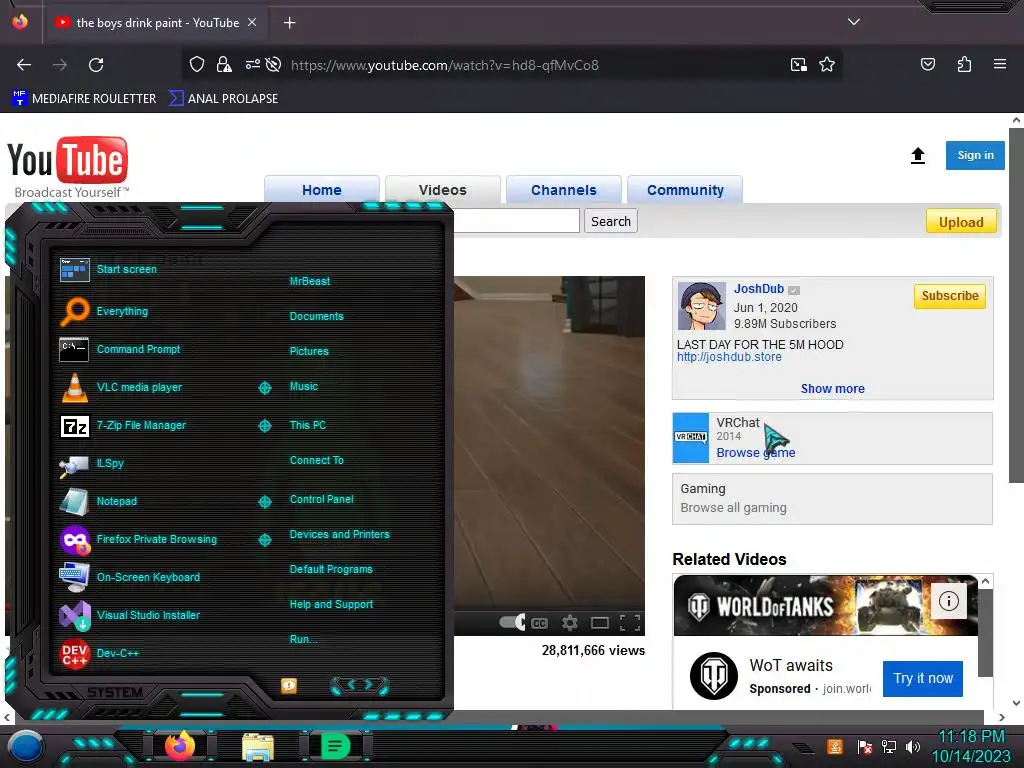Click the page vertical scrollbar

click(x=1016, y=305)
